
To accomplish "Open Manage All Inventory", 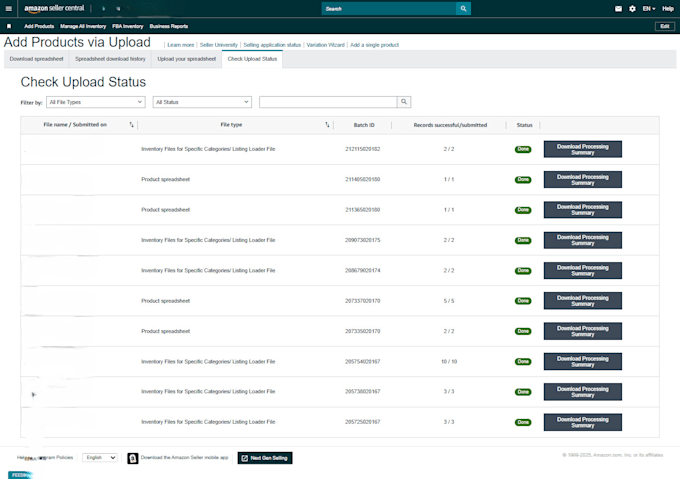I will [x=83, y=26].
